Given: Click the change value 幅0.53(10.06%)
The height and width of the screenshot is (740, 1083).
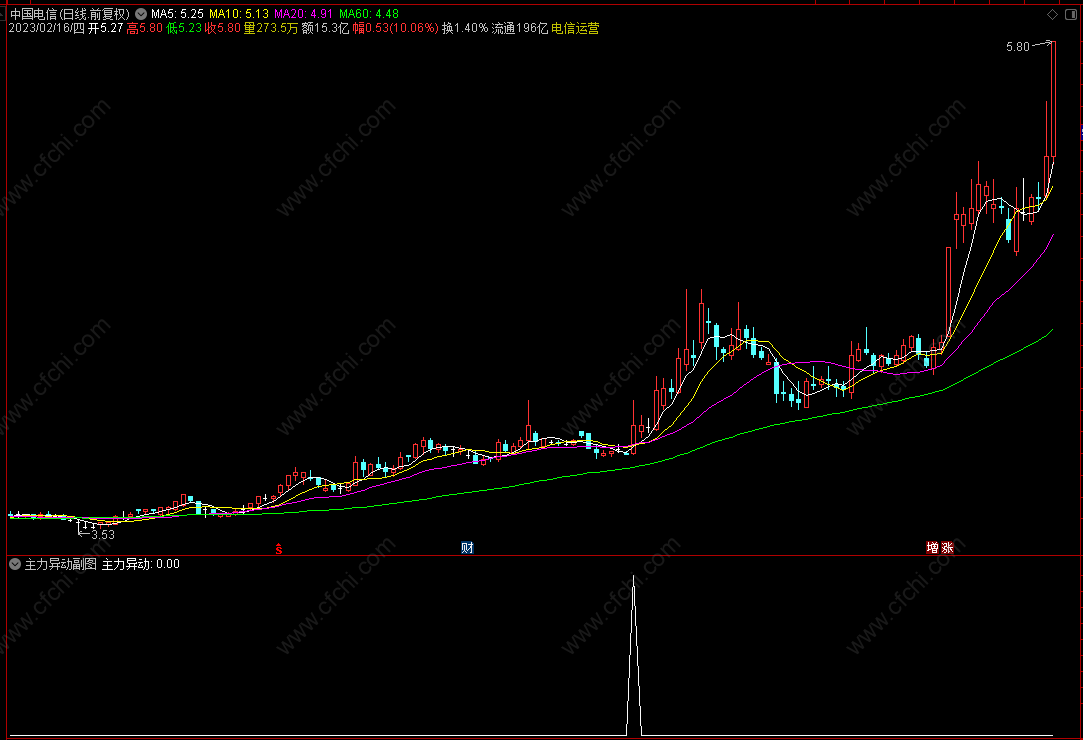Looking at the screenshot, I should click(396, 28).
